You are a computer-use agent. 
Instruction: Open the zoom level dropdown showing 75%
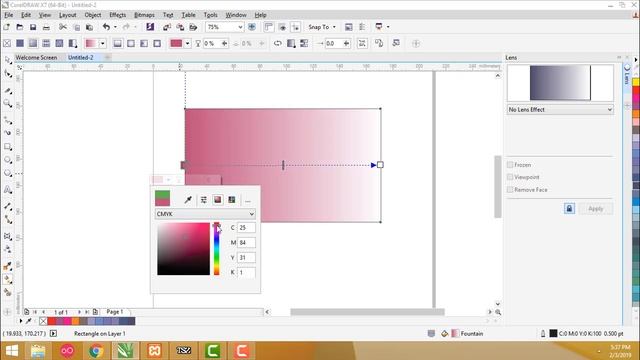pyautogui.click(x=240, y=27)
